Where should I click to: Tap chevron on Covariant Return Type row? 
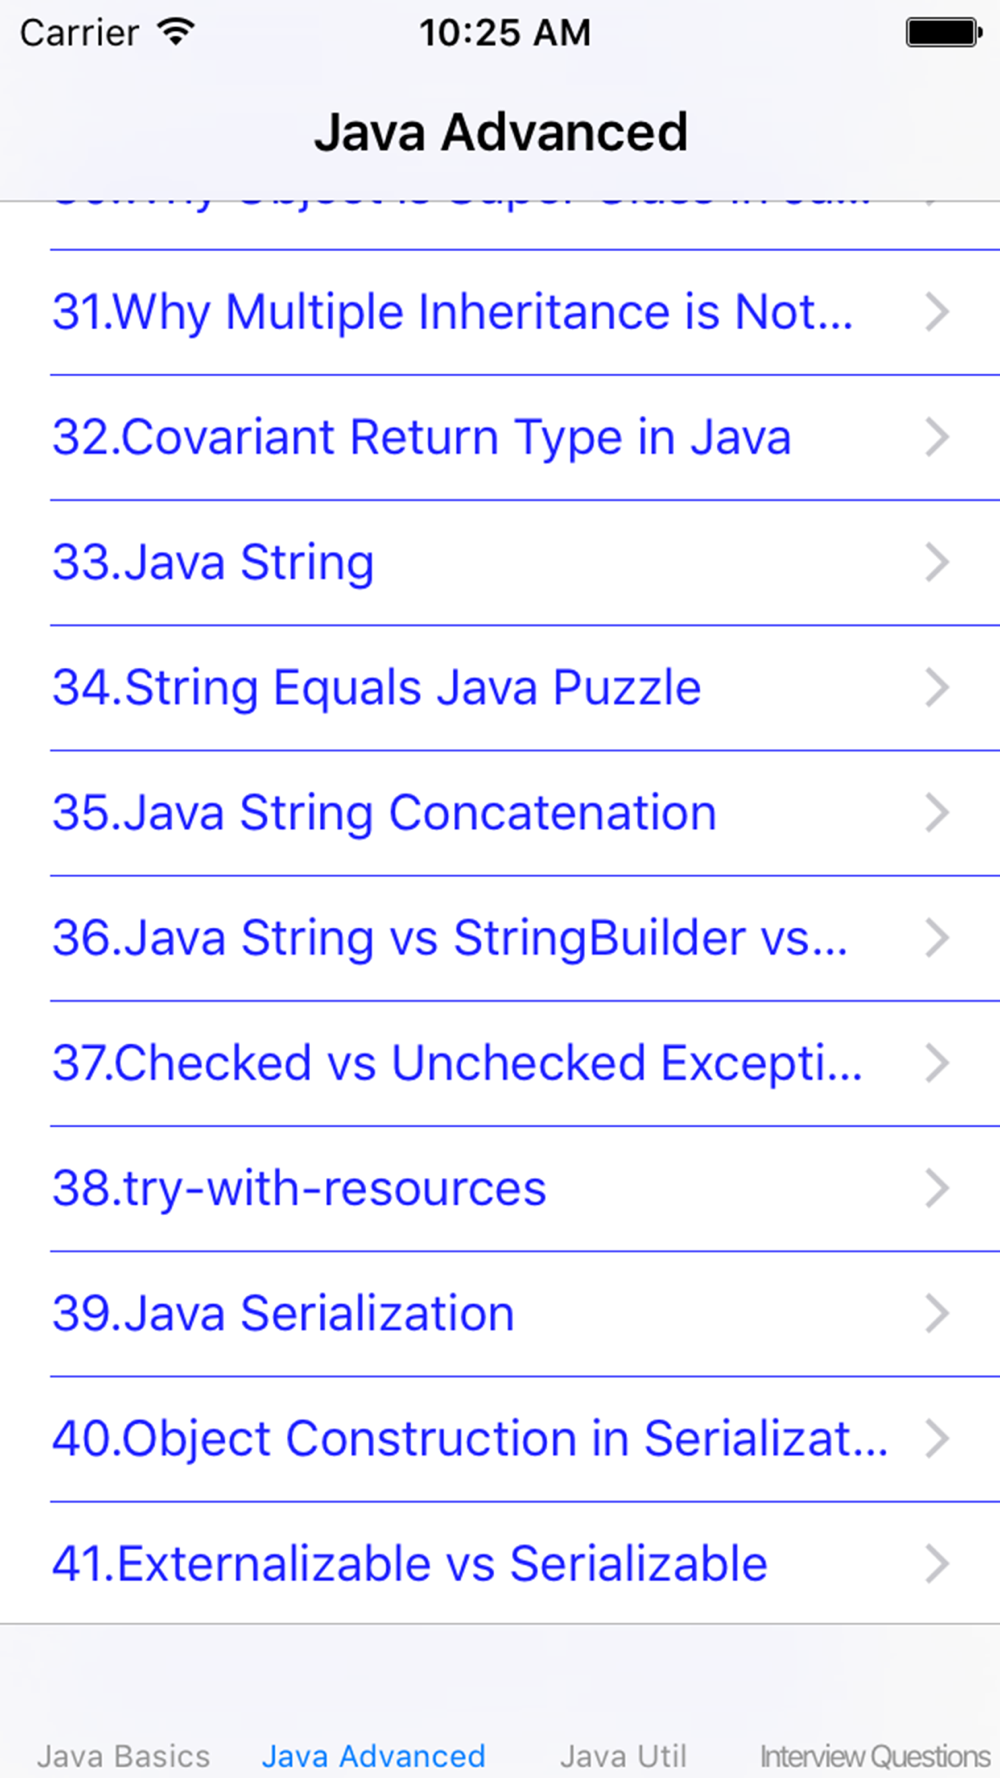tap(937, 437)
